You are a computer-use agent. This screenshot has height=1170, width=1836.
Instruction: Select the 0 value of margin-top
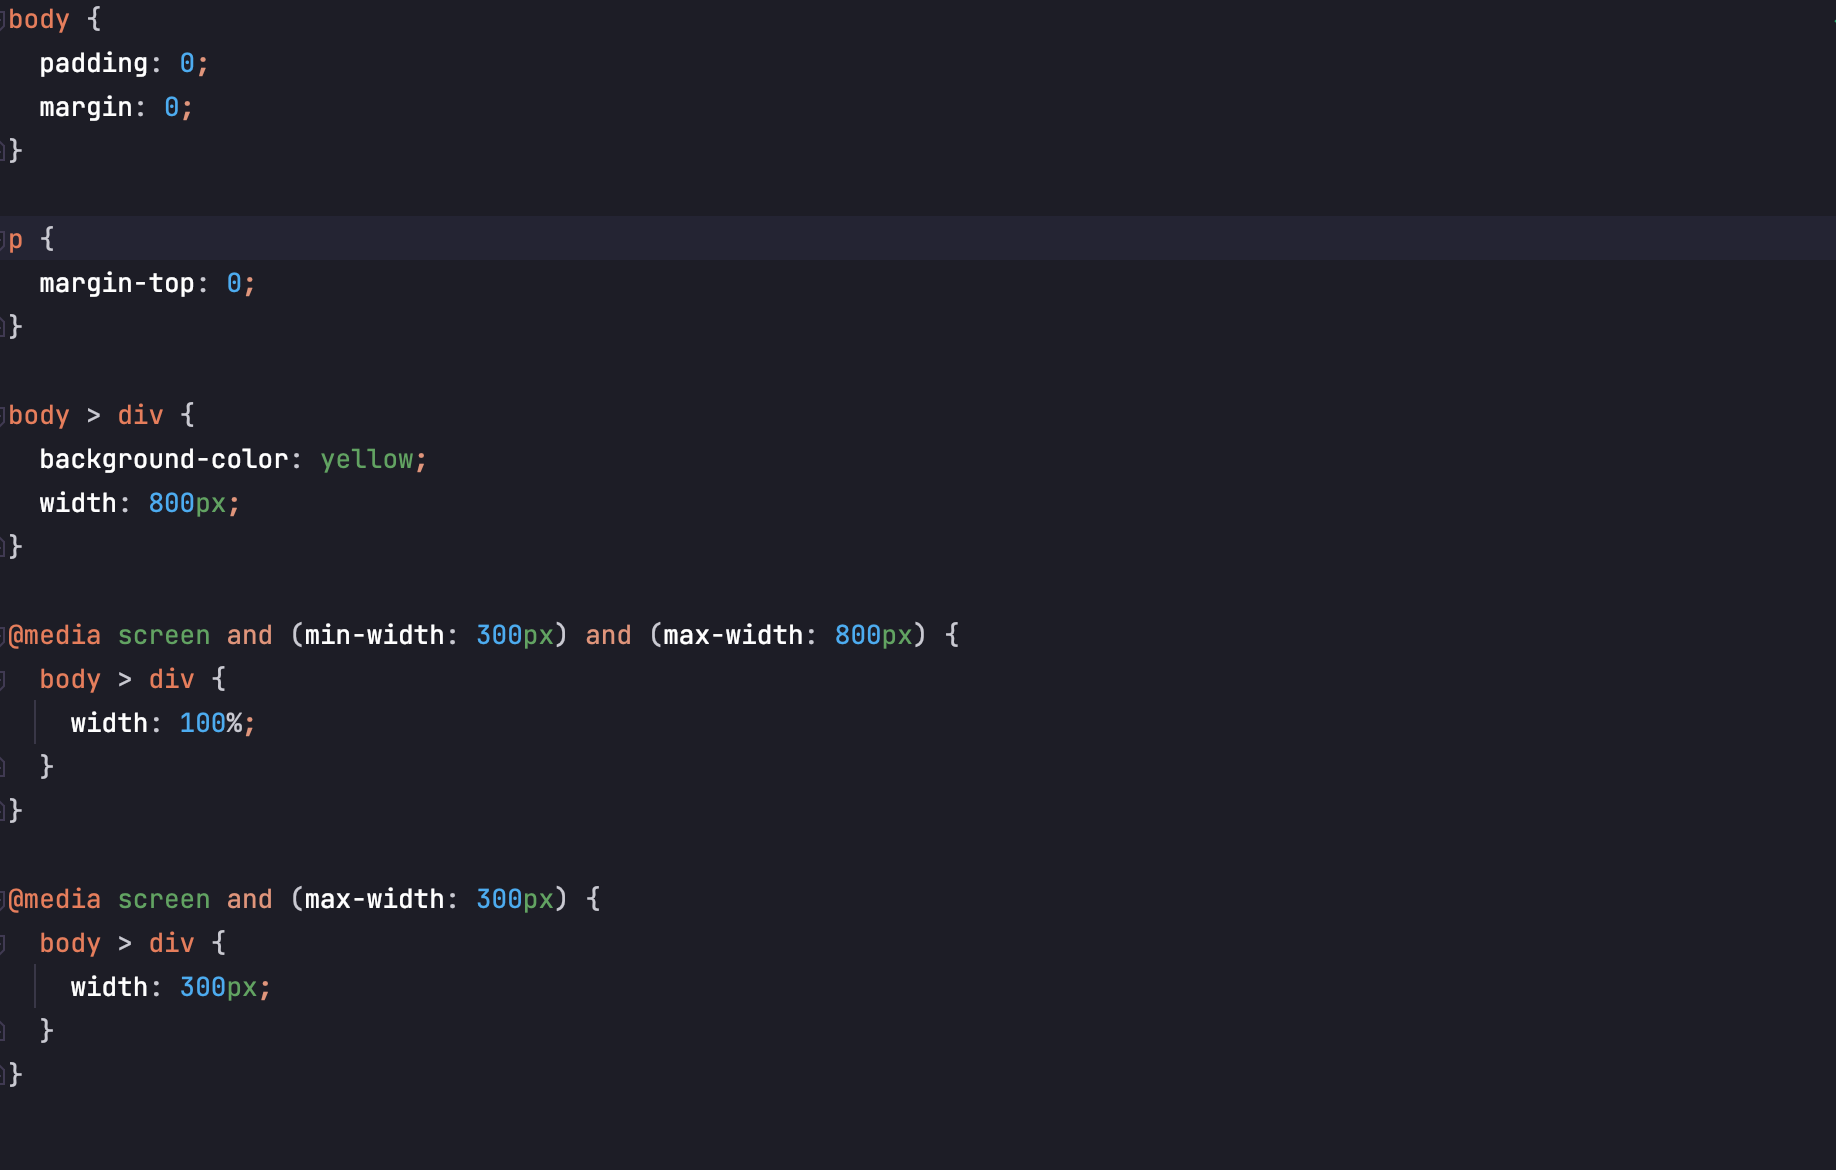pos(234,284)
